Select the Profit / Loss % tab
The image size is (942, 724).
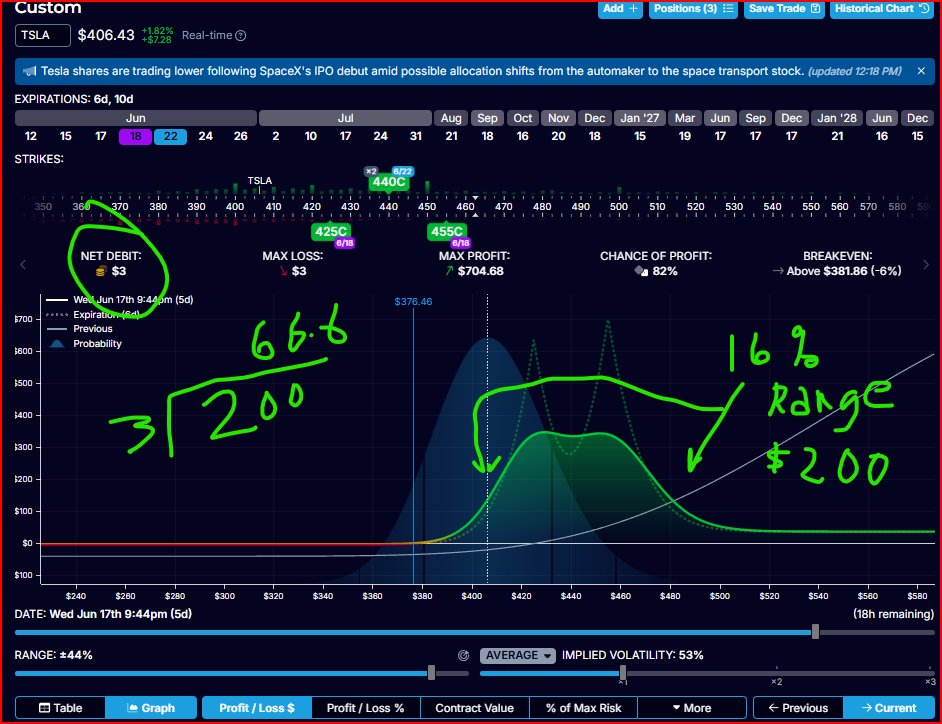click(x=365, y=708)
